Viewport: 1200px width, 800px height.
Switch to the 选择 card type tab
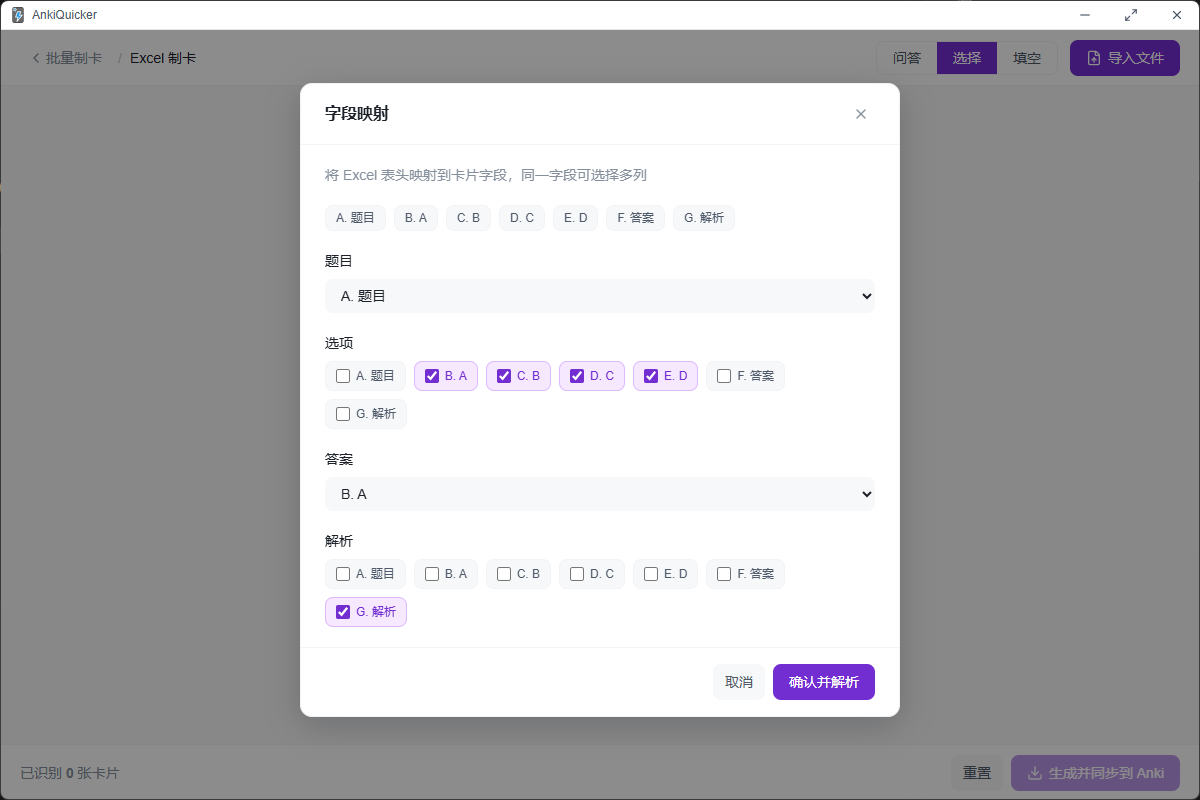(967, 58)
